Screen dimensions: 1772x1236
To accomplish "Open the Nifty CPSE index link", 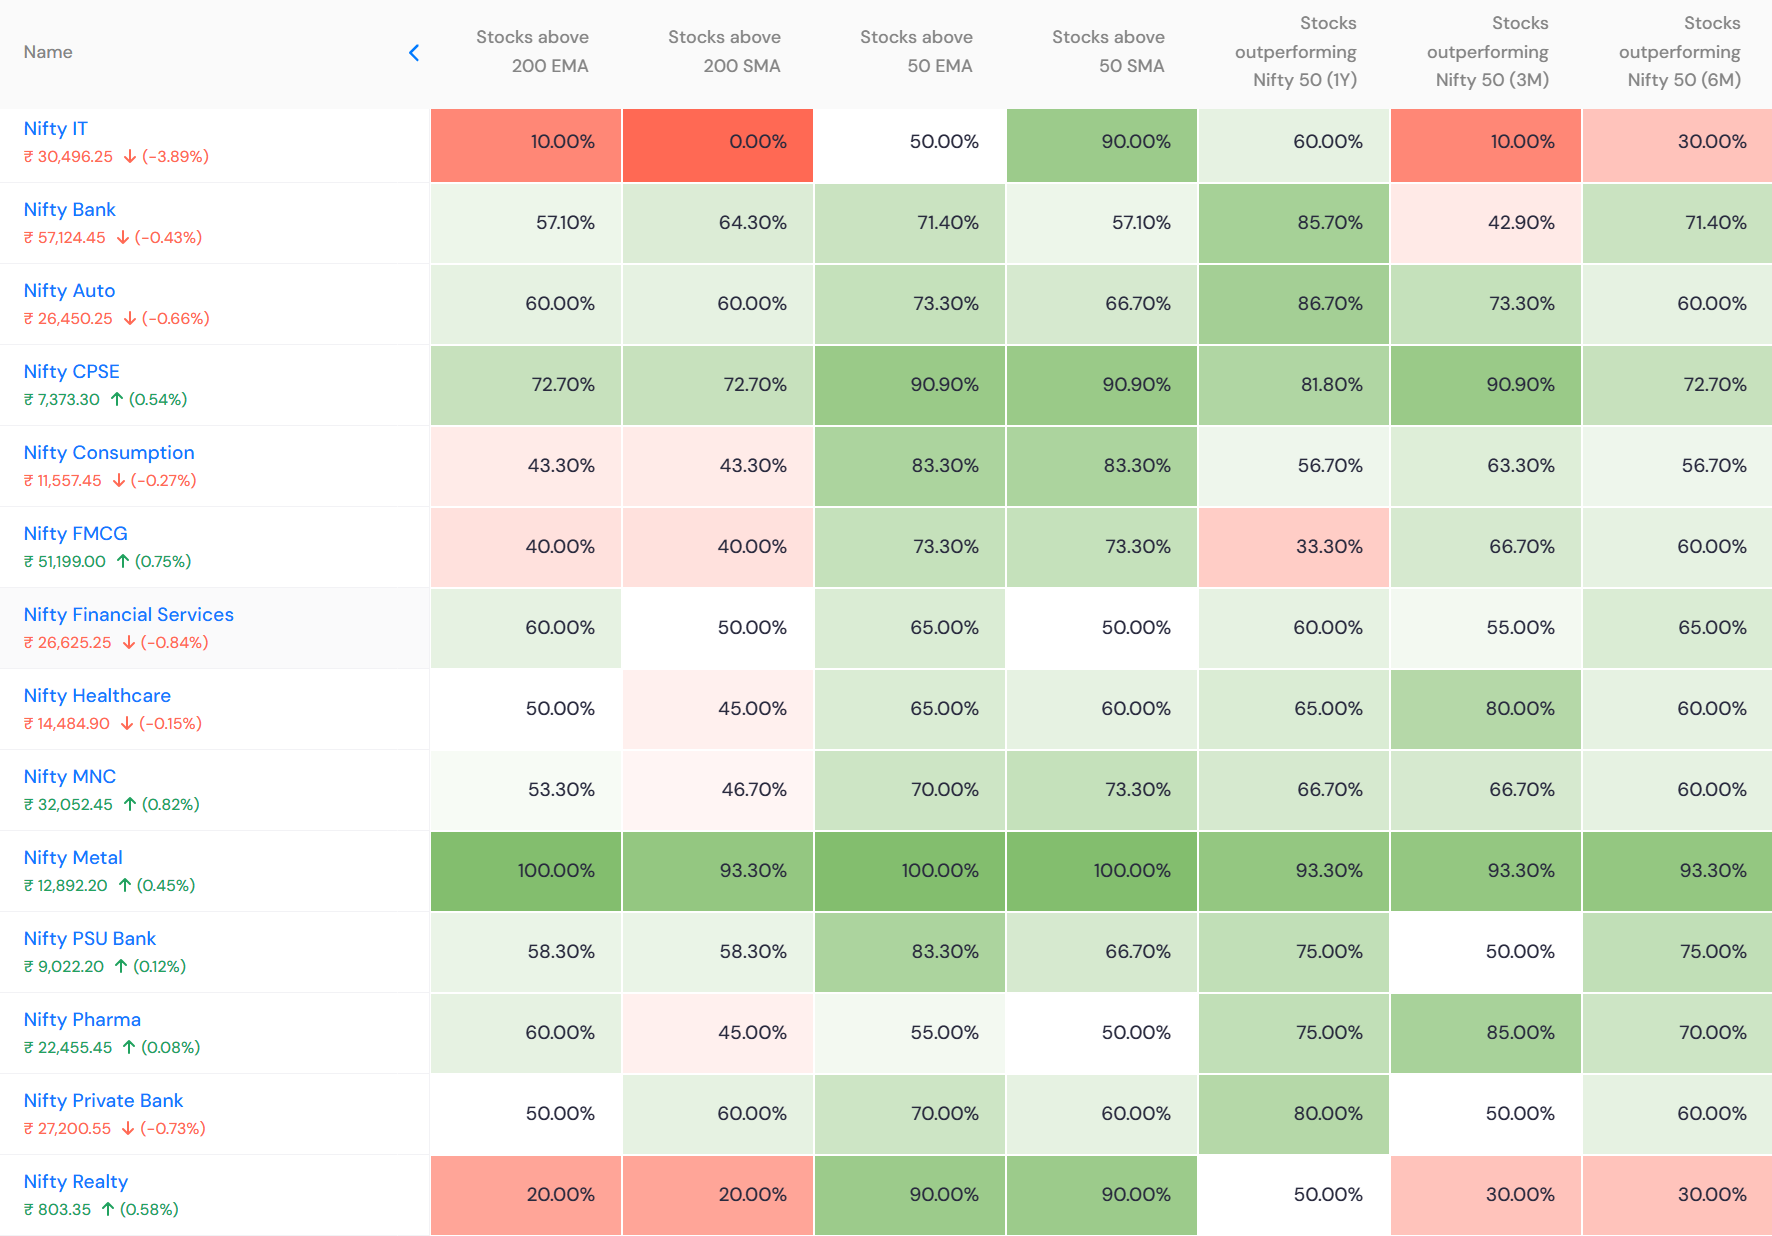I will tap(72, 372).
